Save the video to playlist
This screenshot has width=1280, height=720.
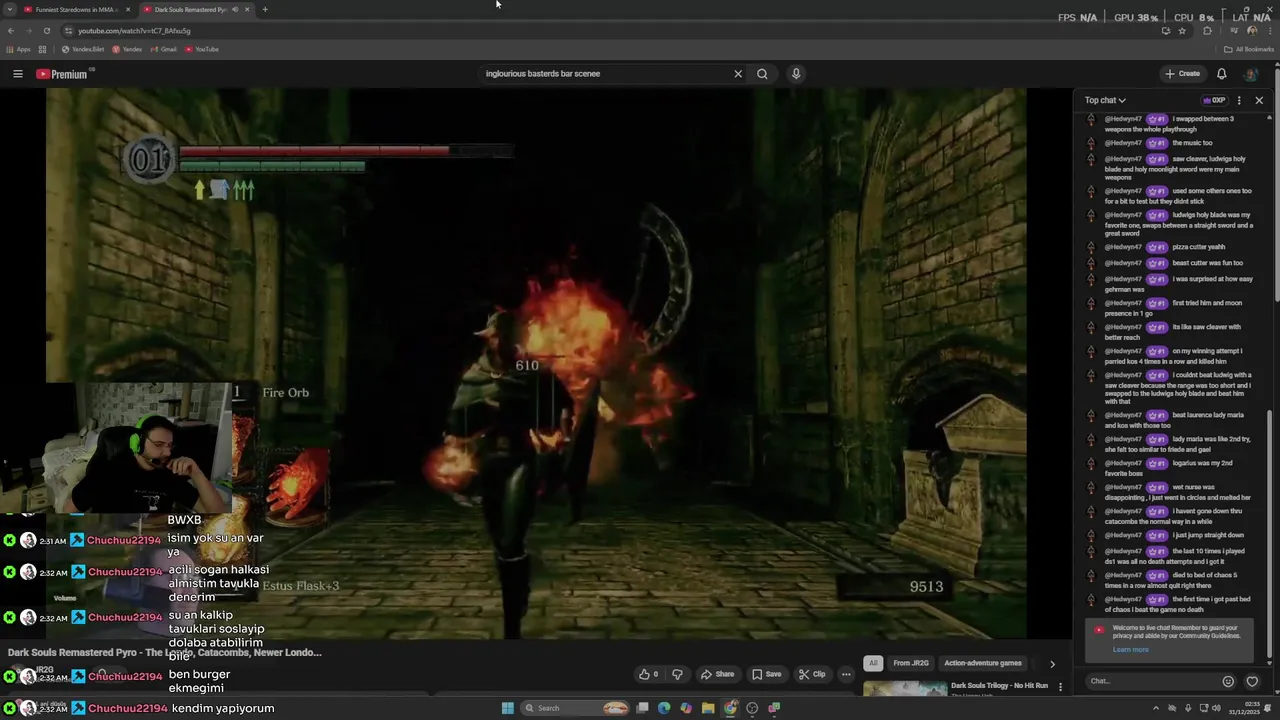(x=767, y=674)
